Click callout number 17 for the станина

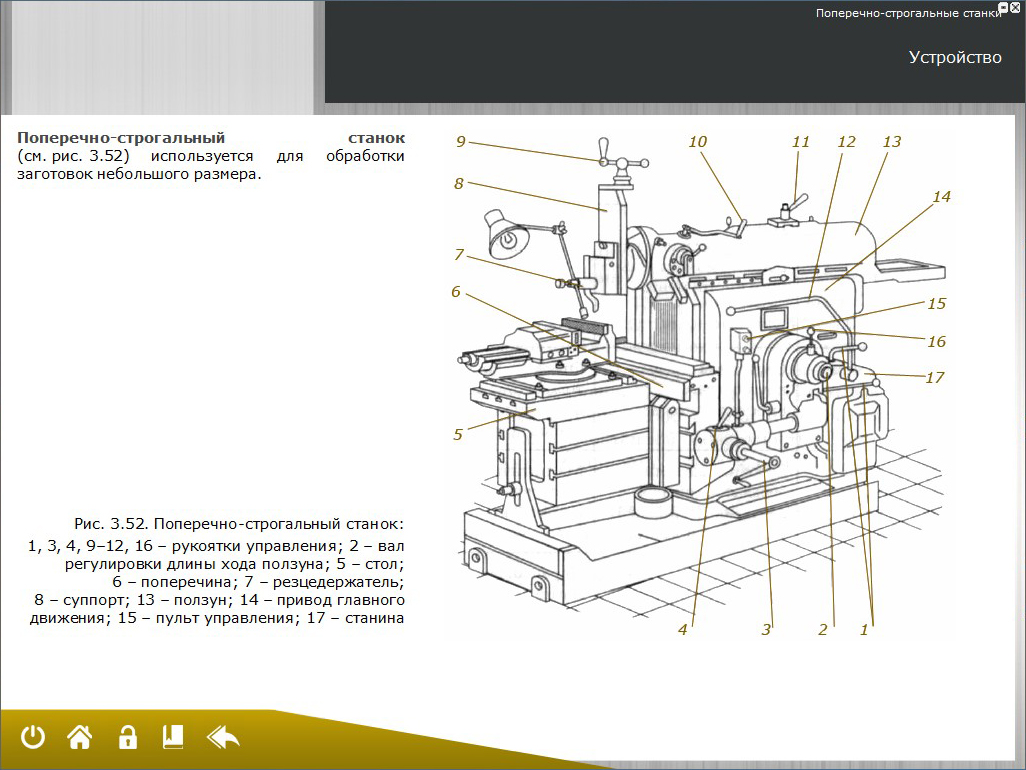click(x=935, y=378)
